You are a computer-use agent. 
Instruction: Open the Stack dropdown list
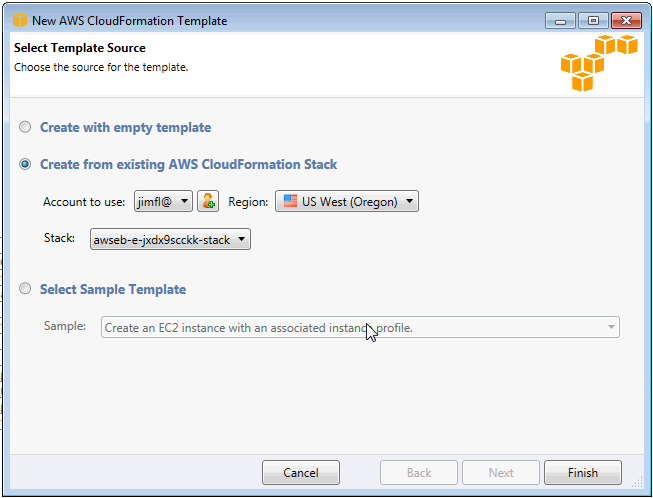170,240
